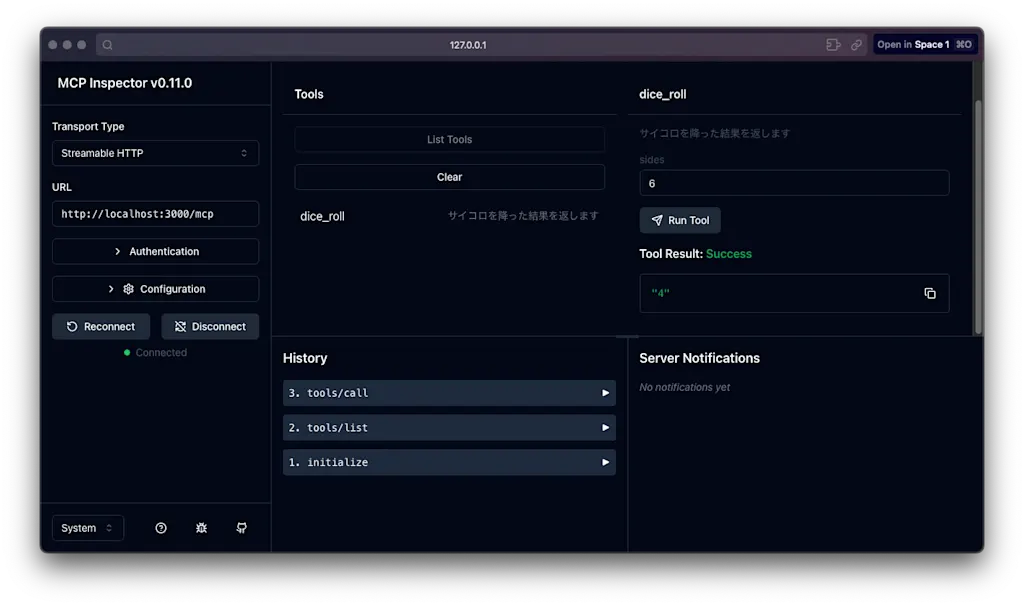Expand history entry 3. tools/call
Image resolution: width=1024 pixels, height=606 pixels.
click(449, 393)
